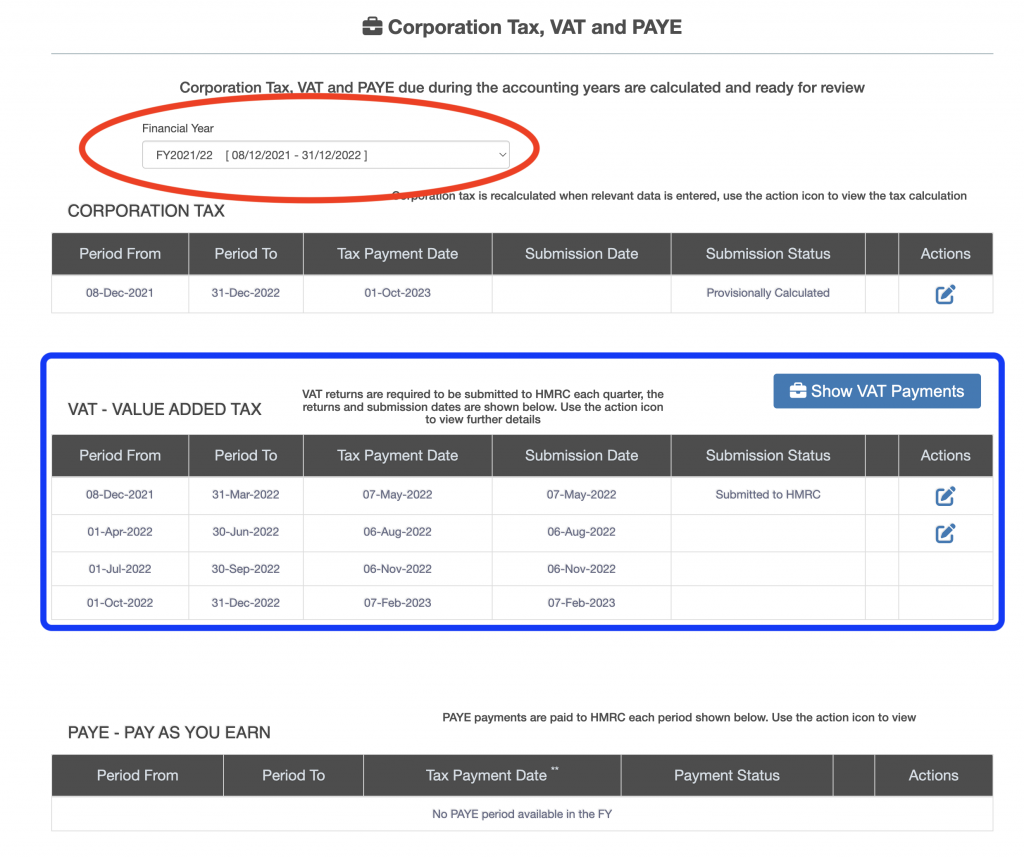Click edit icon for VAT period starting 08-Dec-2021
The width and height of the screenshot is (1024, 859).
coord(945,495)
